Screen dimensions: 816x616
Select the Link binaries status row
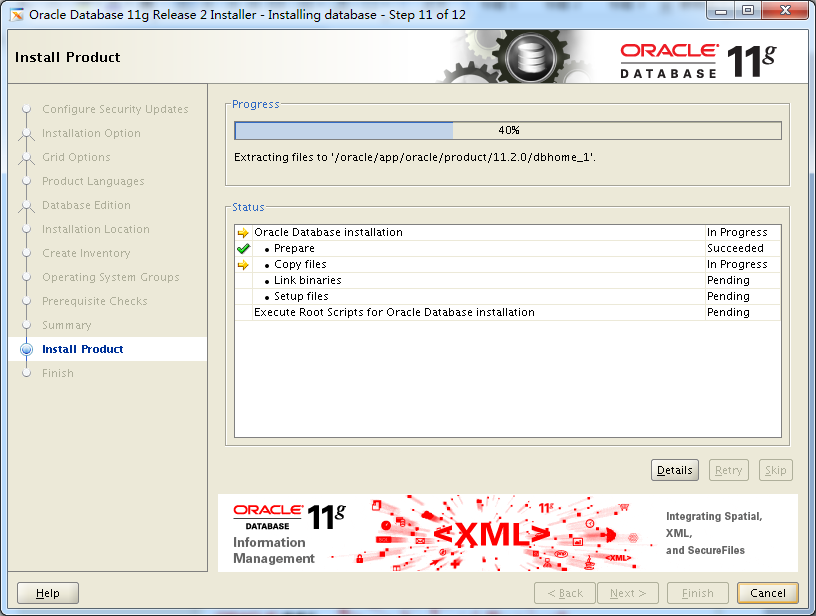508,280
